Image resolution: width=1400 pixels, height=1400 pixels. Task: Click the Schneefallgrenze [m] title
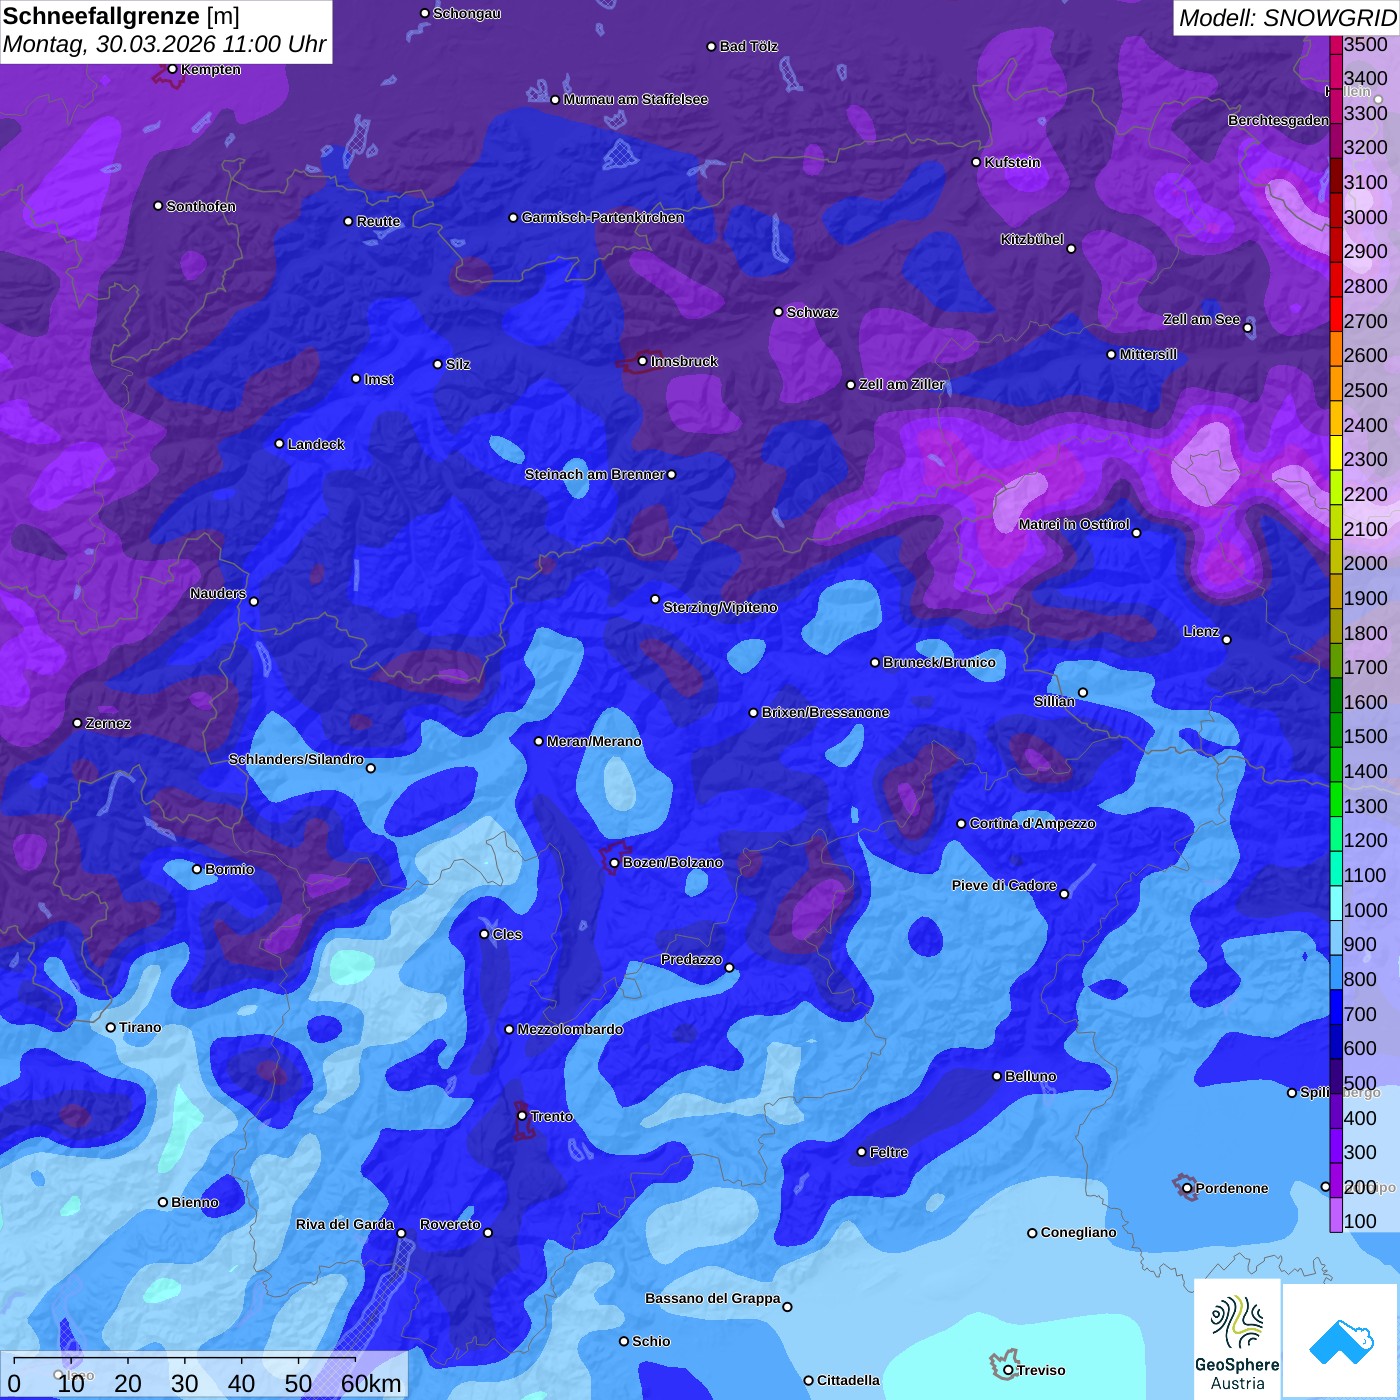tap(121, 16)
